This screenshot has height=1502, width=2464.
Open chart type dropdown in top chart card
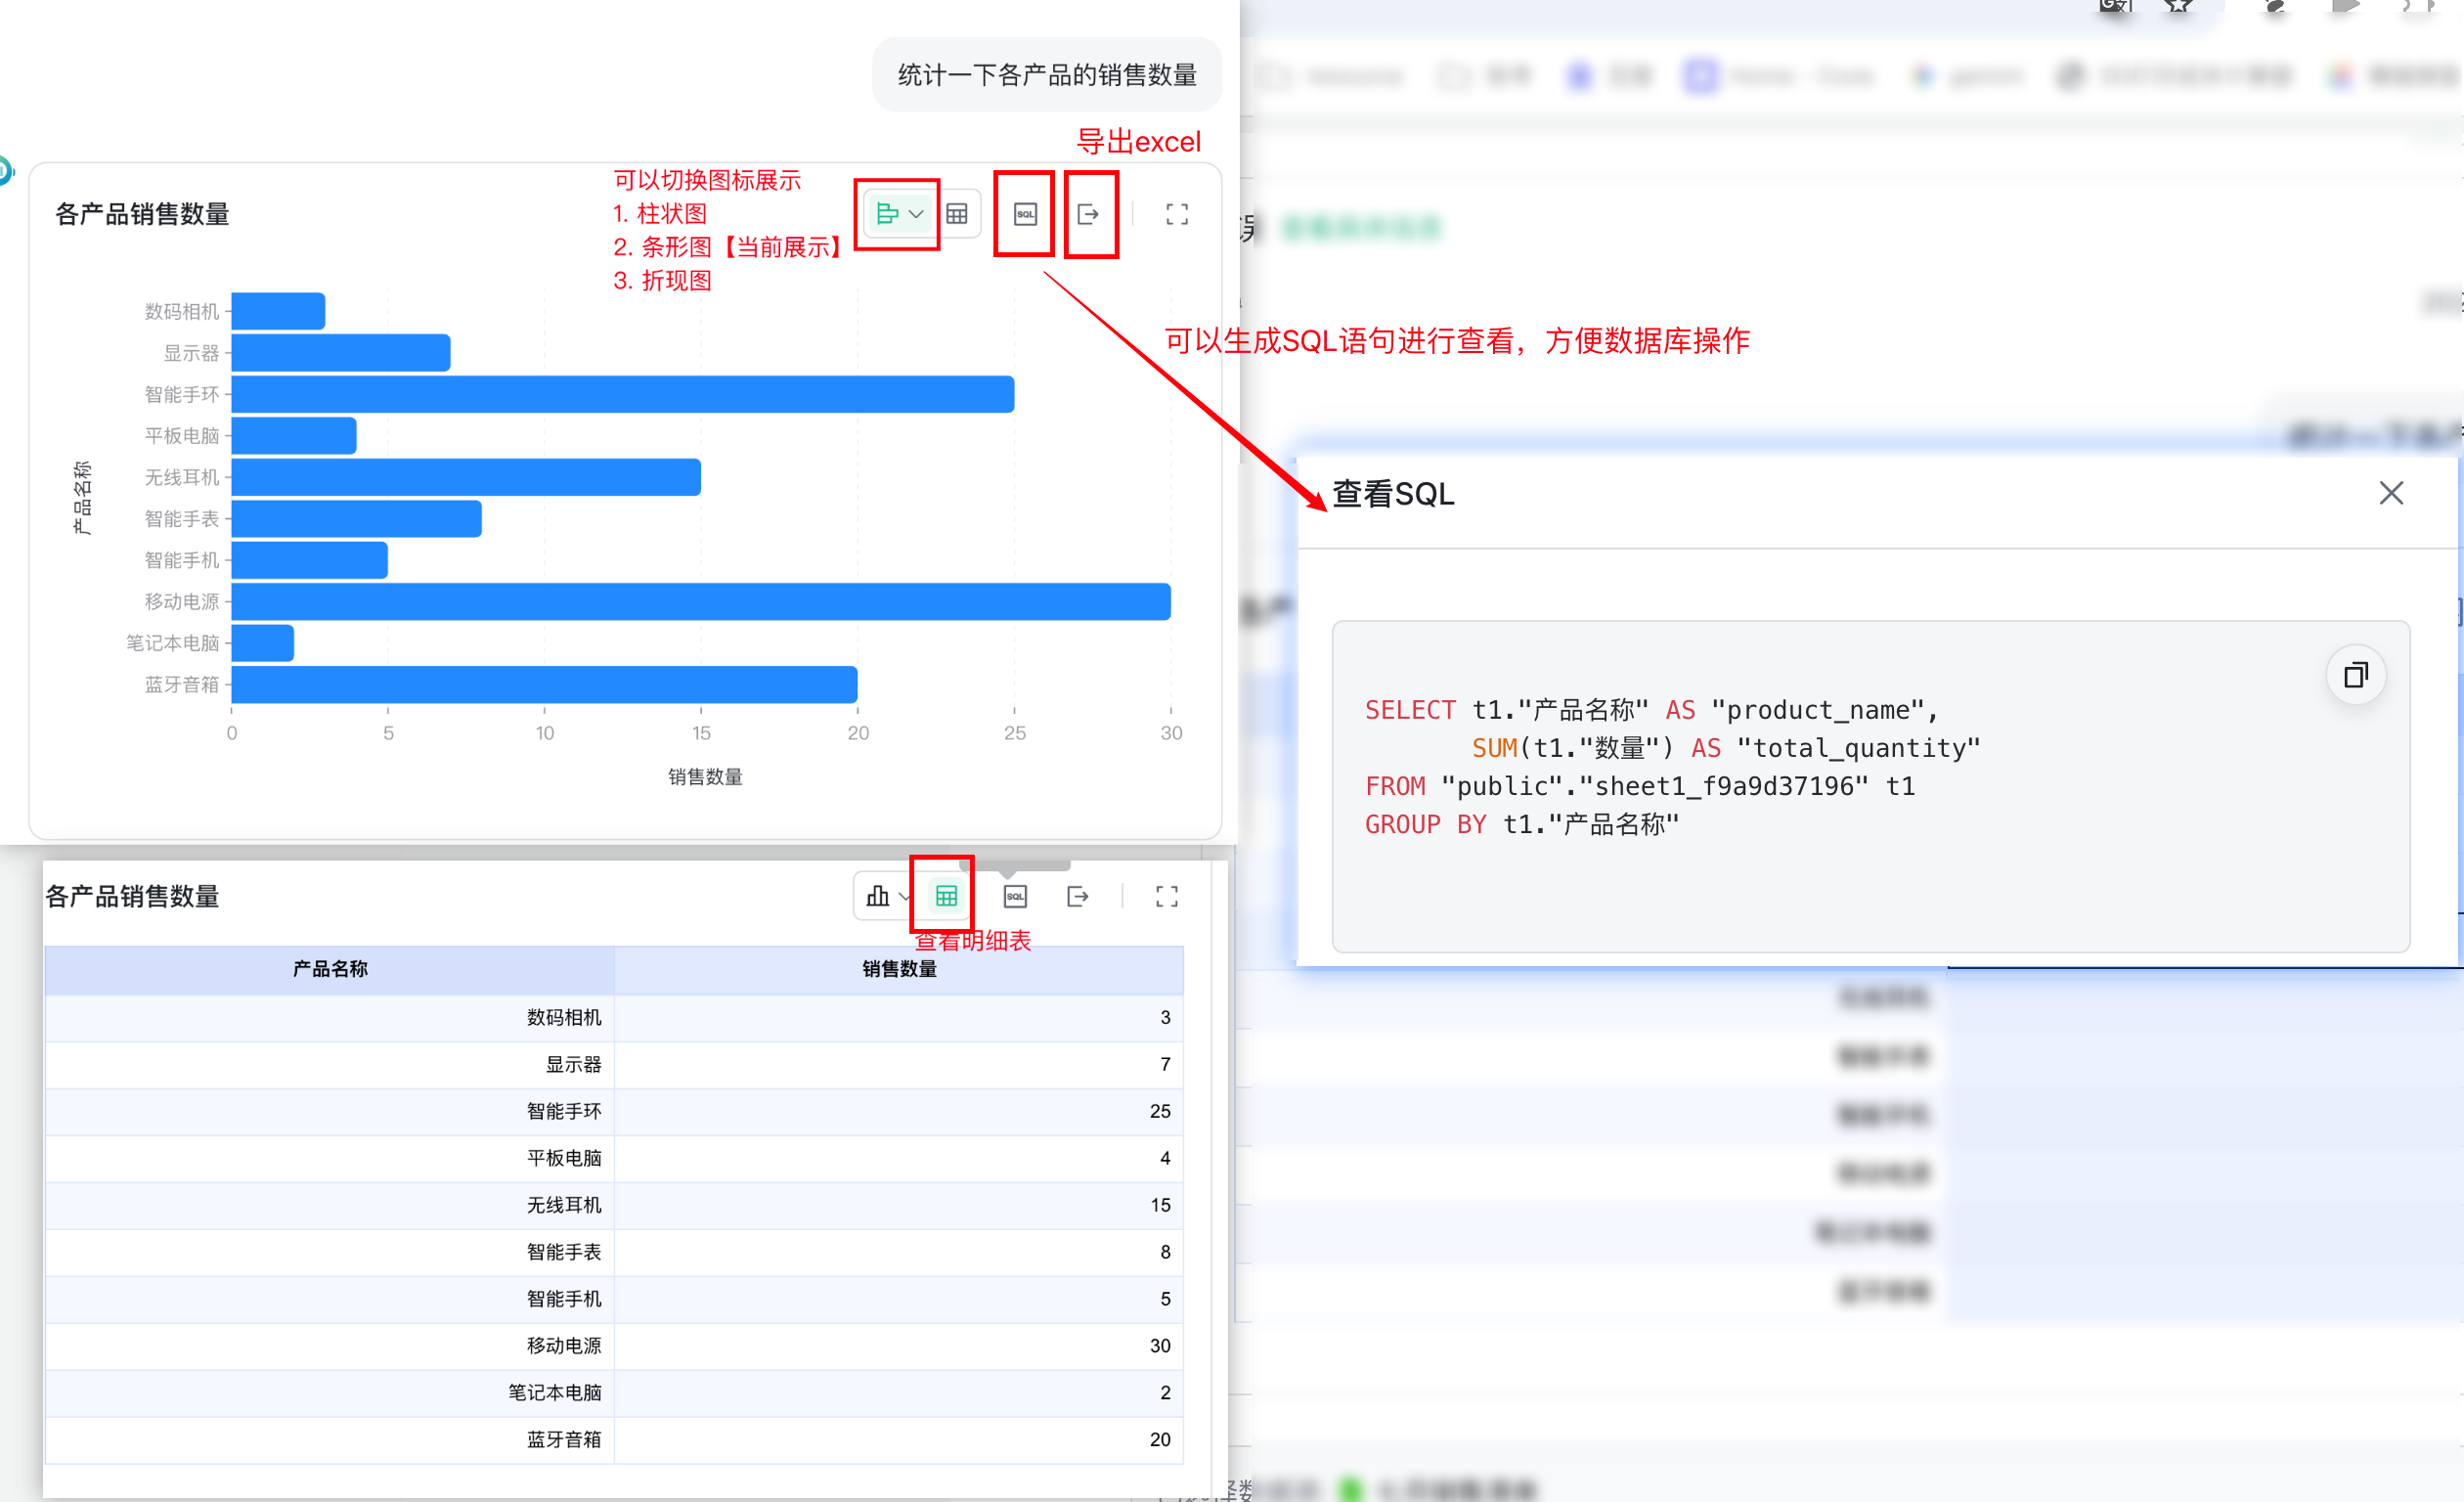pyautogui.click(x=898, y=214)
